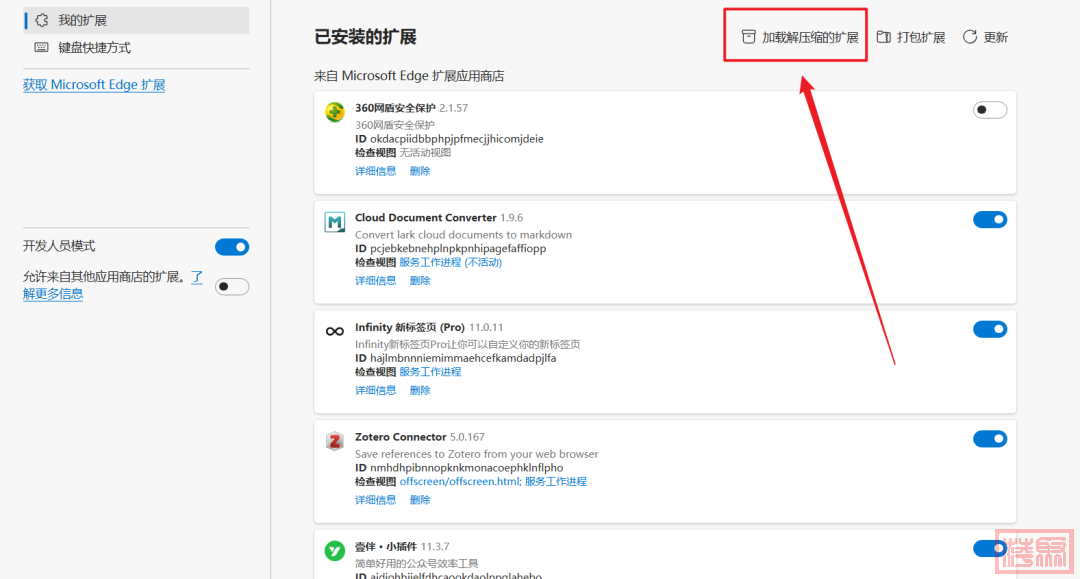Click the Cloud Document Converter icon
The height and width of the screenshot is (579, 1080).
[x=335, y=222]
